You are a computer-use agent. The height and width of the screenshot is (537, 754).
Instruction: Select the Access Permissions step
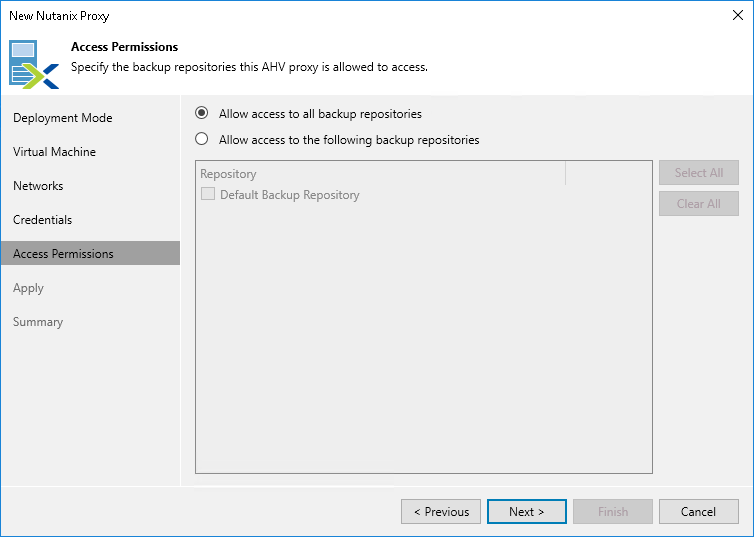click(90, 253)
